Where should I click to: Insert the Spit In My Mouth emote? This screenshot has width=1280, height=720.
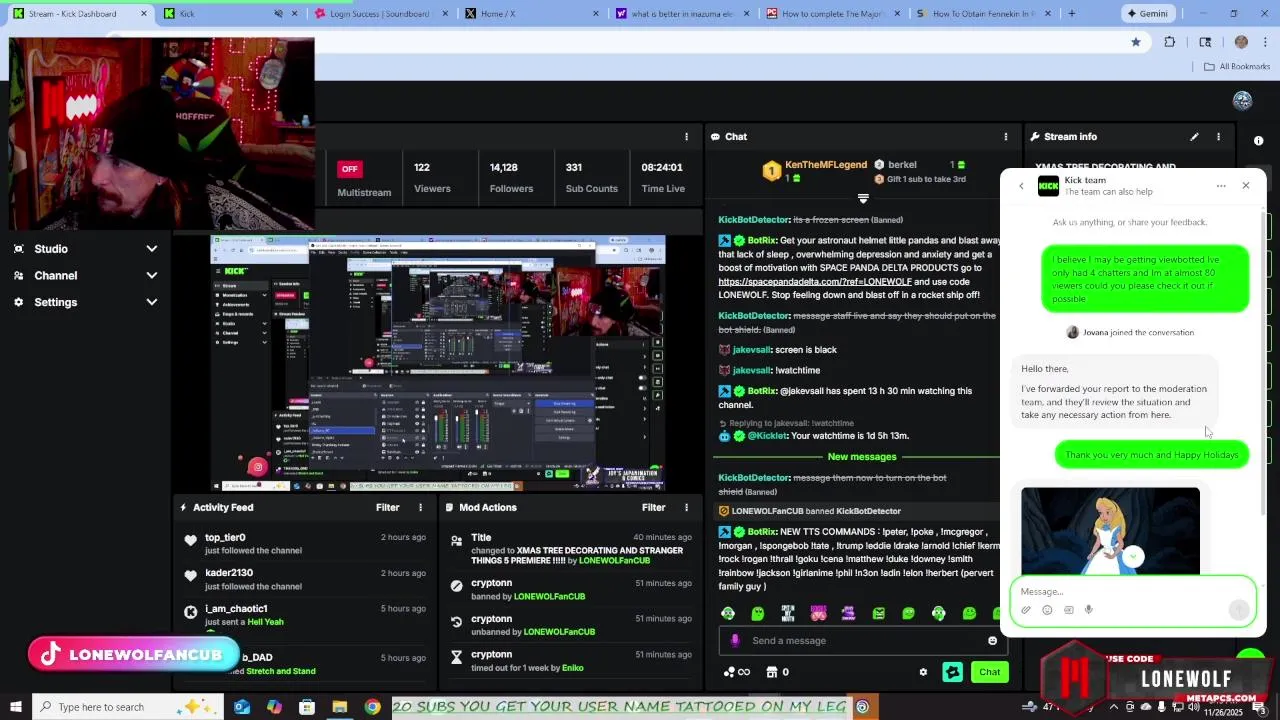pos(788,613)
